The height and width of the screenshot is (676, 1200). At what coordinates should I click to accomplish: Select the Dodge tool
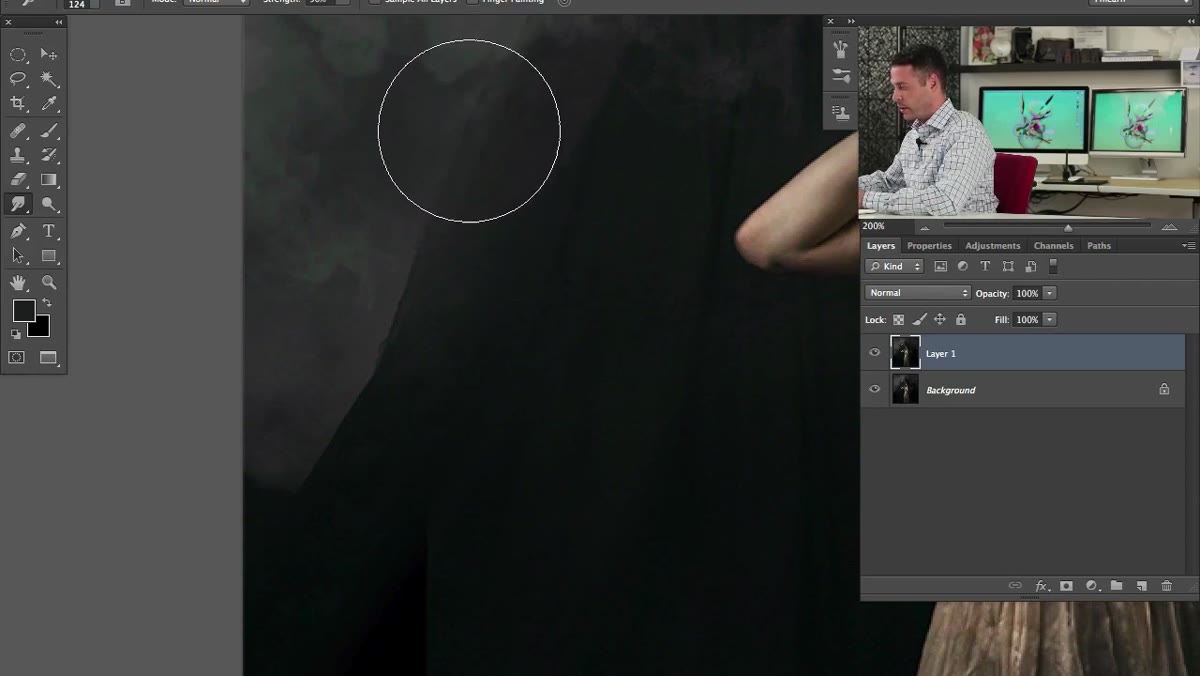(48, 204)
